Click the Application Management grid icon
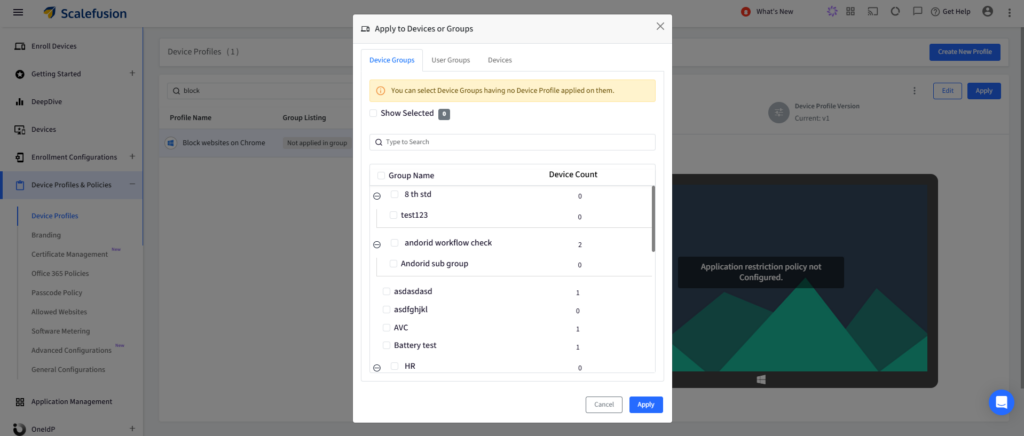The width and height of the screenshot is (1024, 436). [x=20, y=401]
